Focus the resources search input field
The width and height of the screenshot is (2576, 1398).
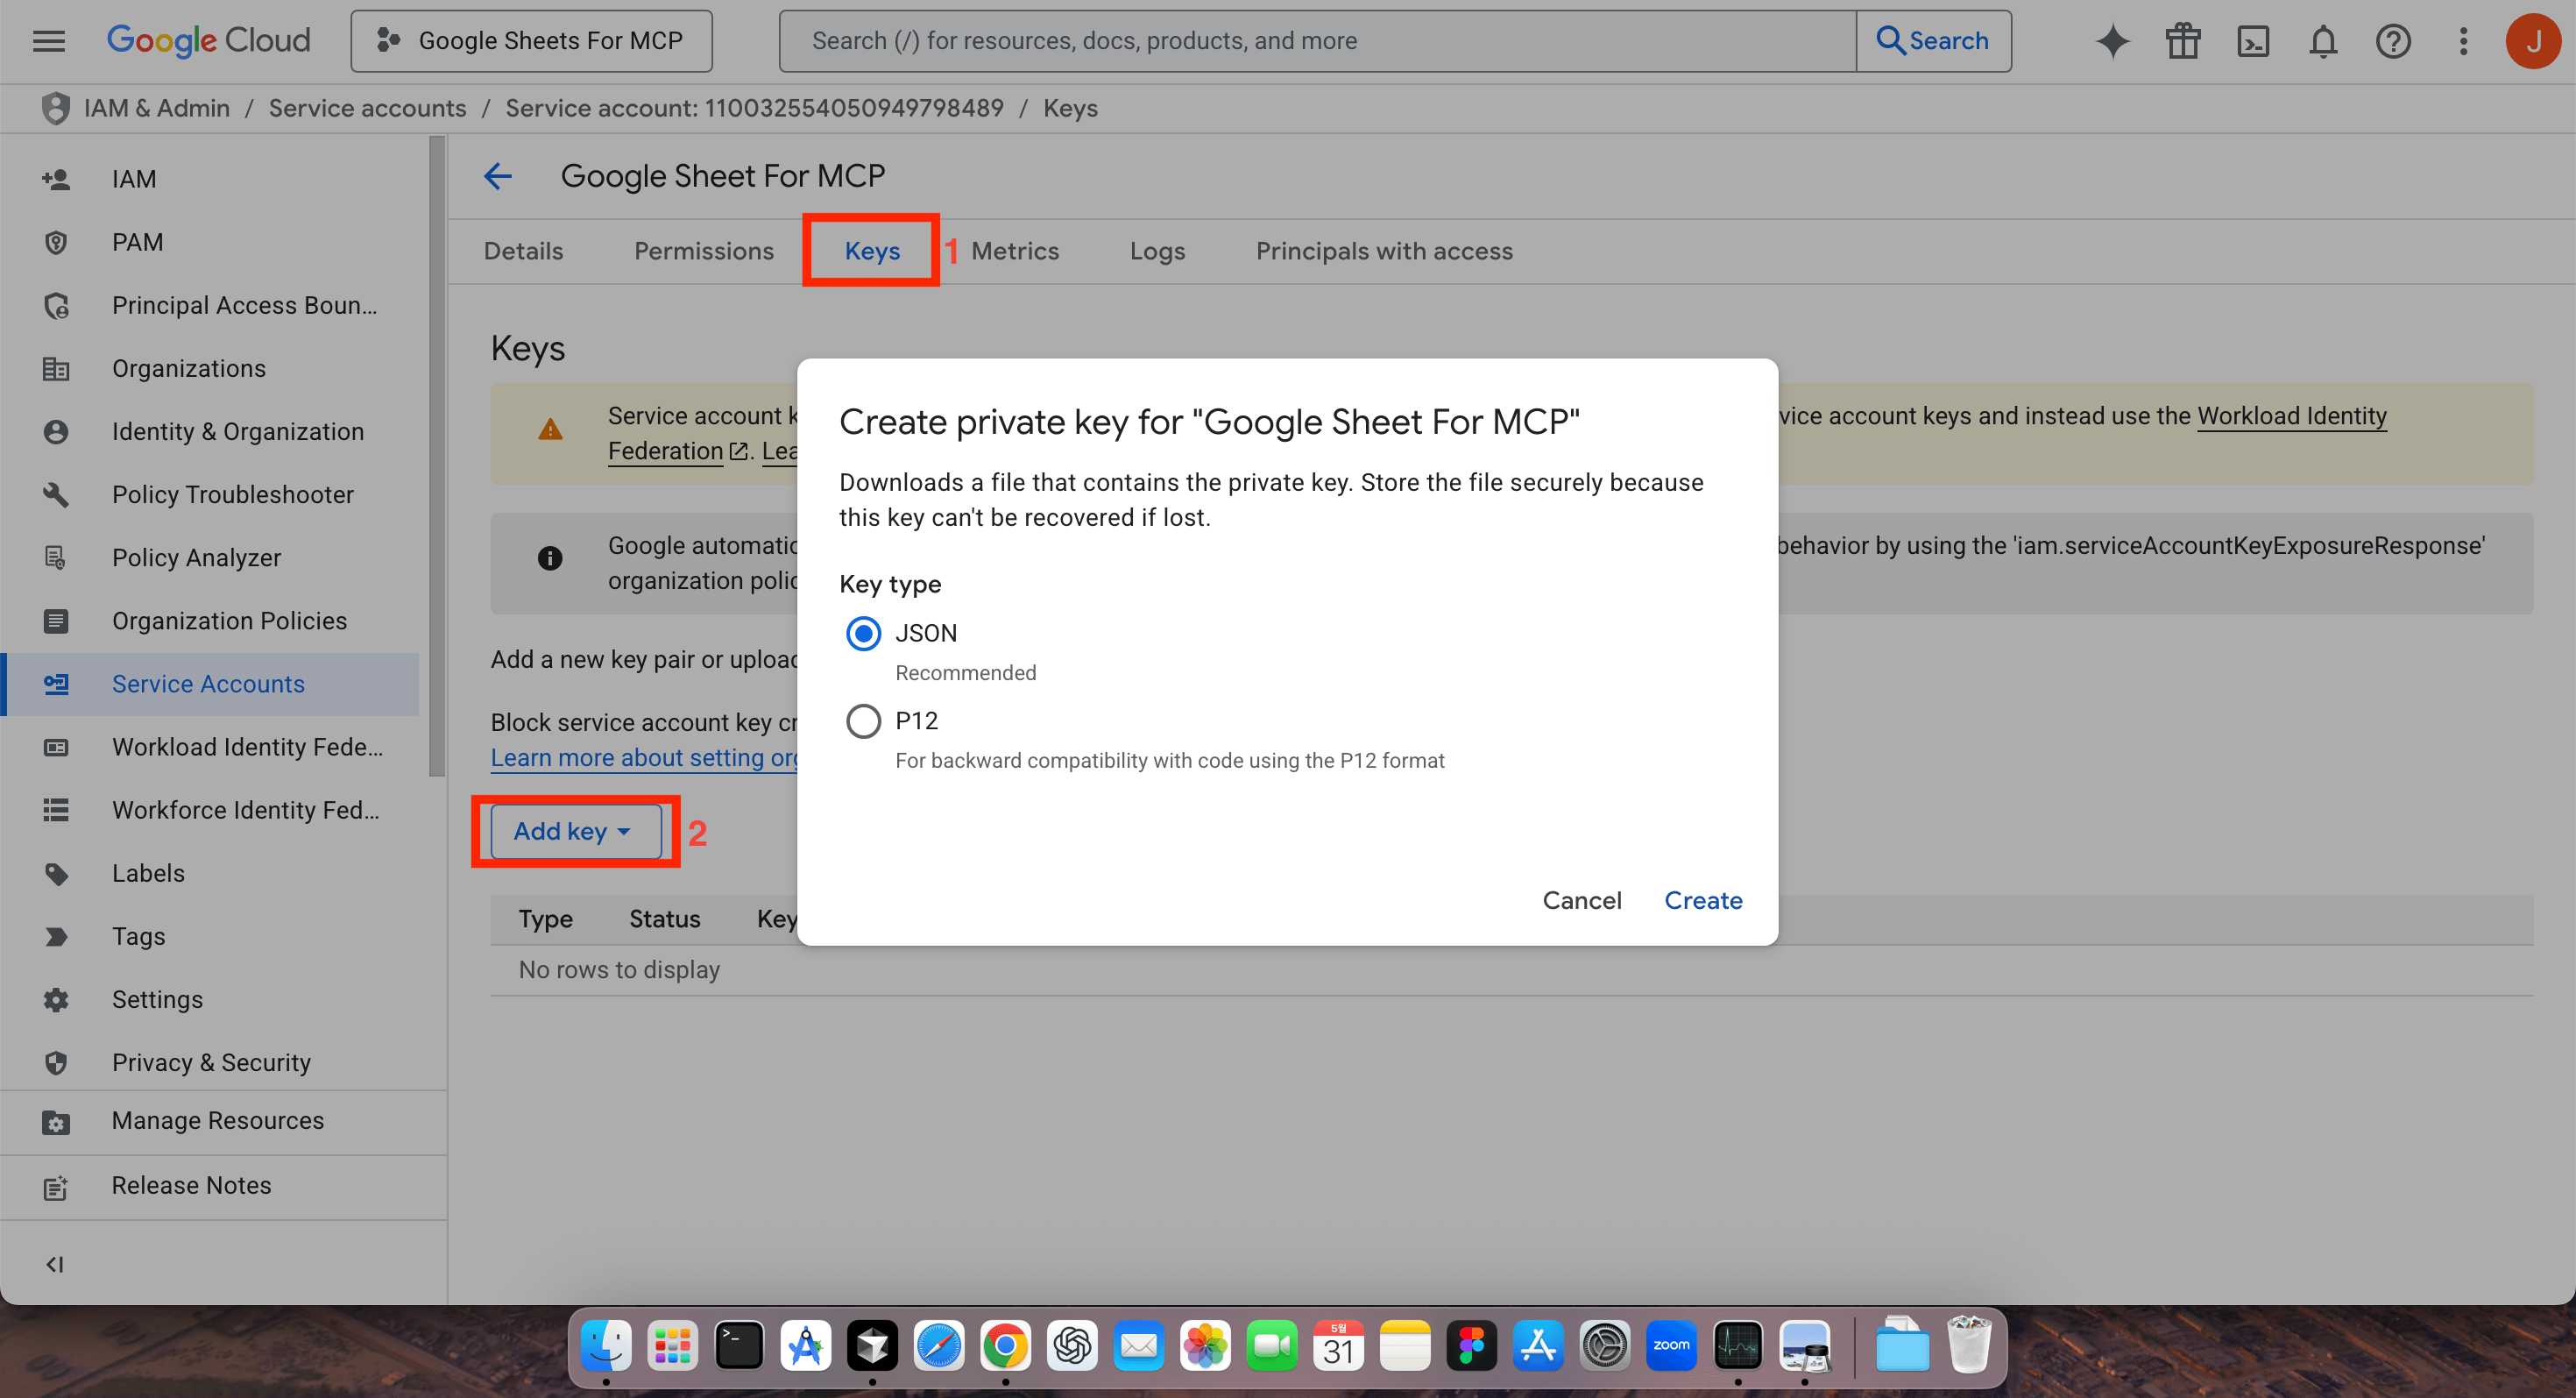[1318, 41]
